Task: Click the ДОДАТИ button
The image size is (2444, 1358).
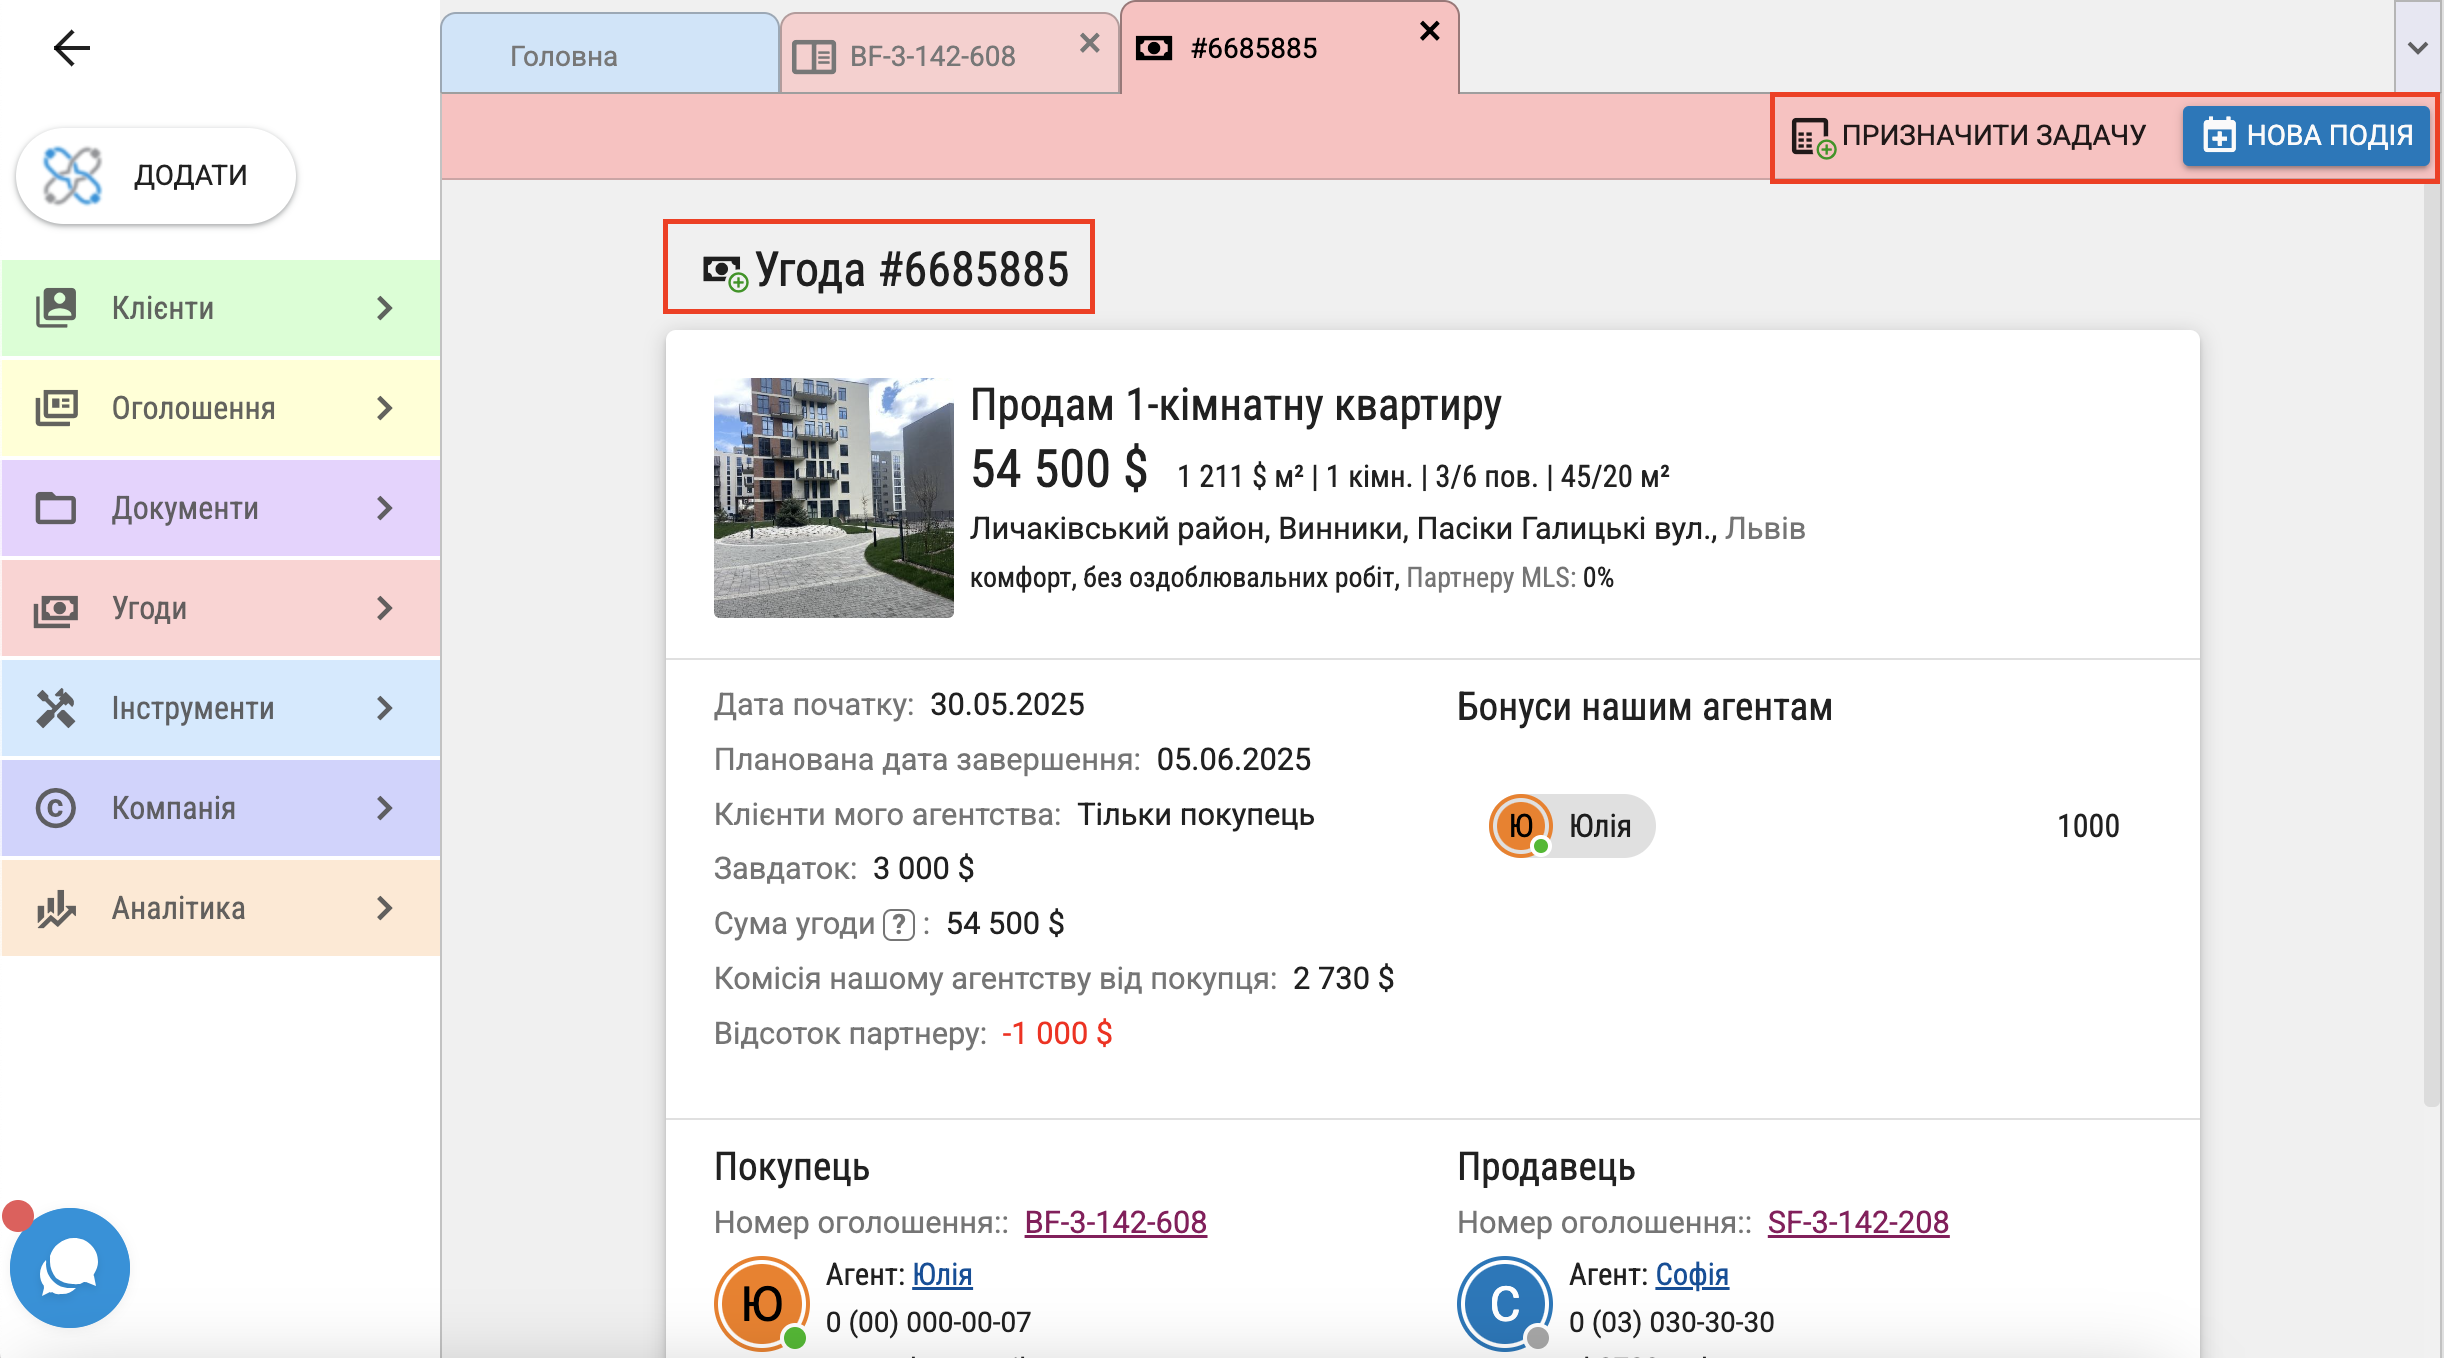Action: tap(156, 175)
